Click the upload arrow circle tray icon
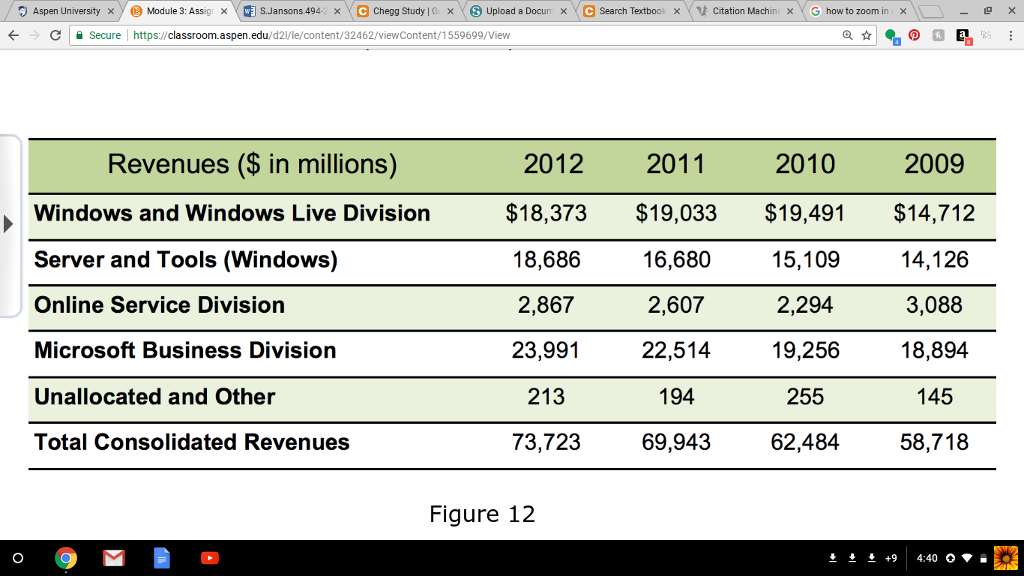The image size is (1024, 576). coord(950,558)
